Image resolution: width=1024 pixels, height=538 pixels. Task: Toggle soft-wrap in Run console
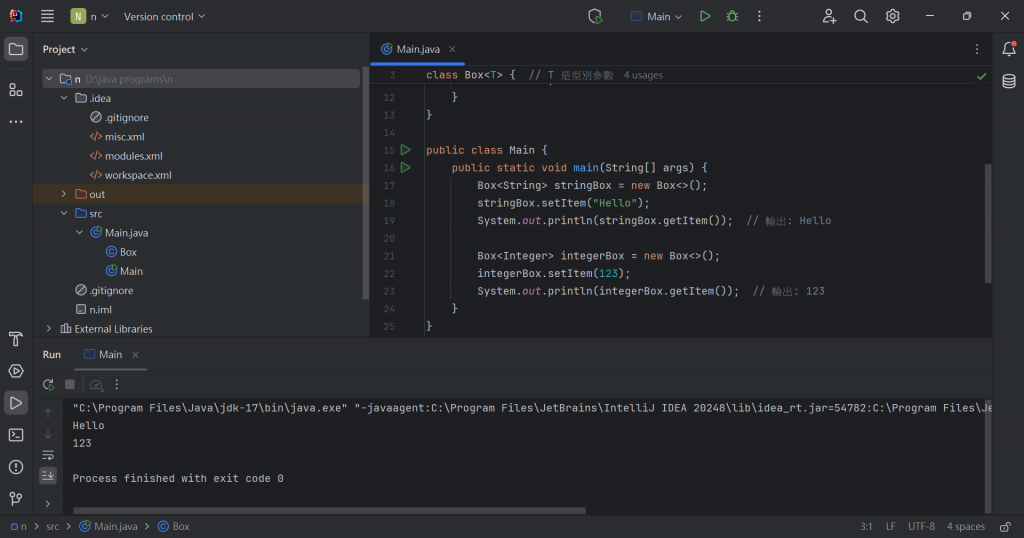pos(48,455)
